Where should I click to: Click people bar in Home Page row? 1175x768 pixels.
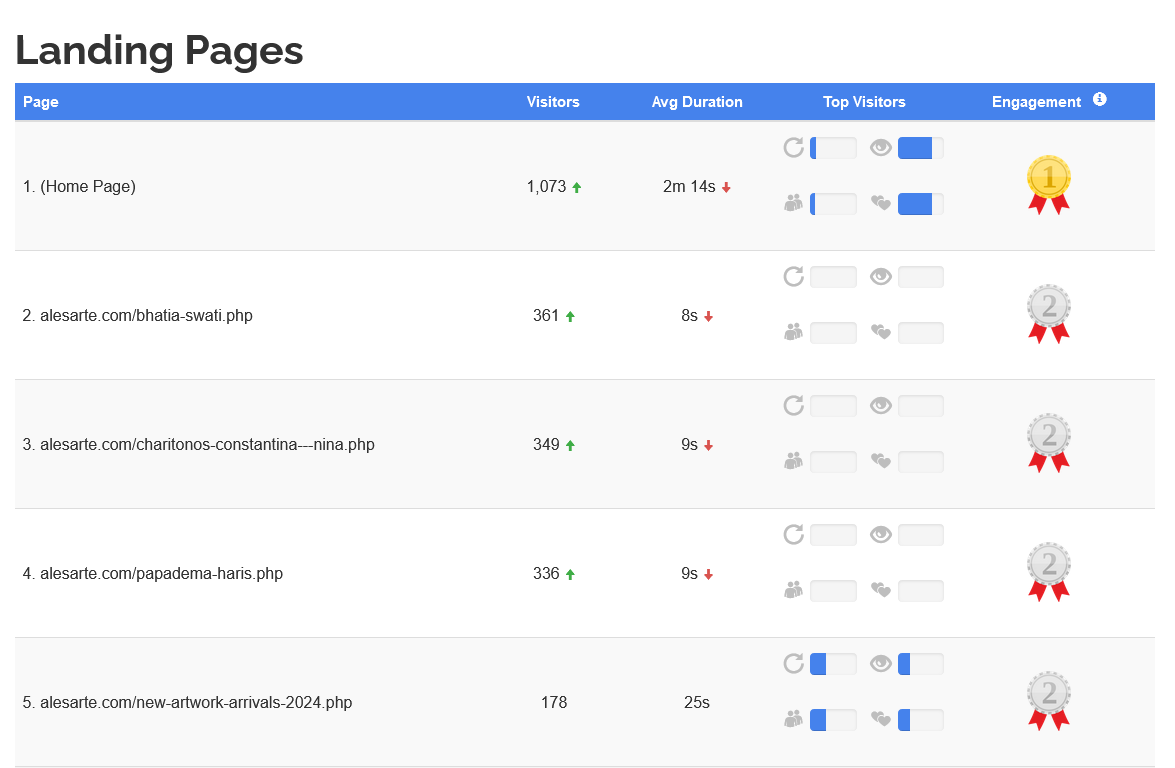(x=833, y=203)
